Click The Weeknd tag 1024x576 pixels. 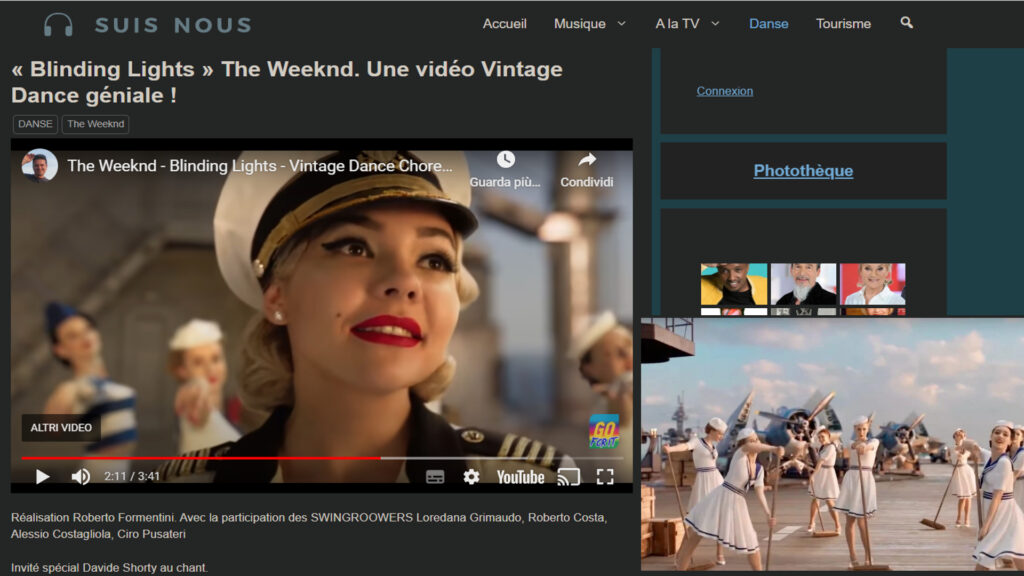95,124
